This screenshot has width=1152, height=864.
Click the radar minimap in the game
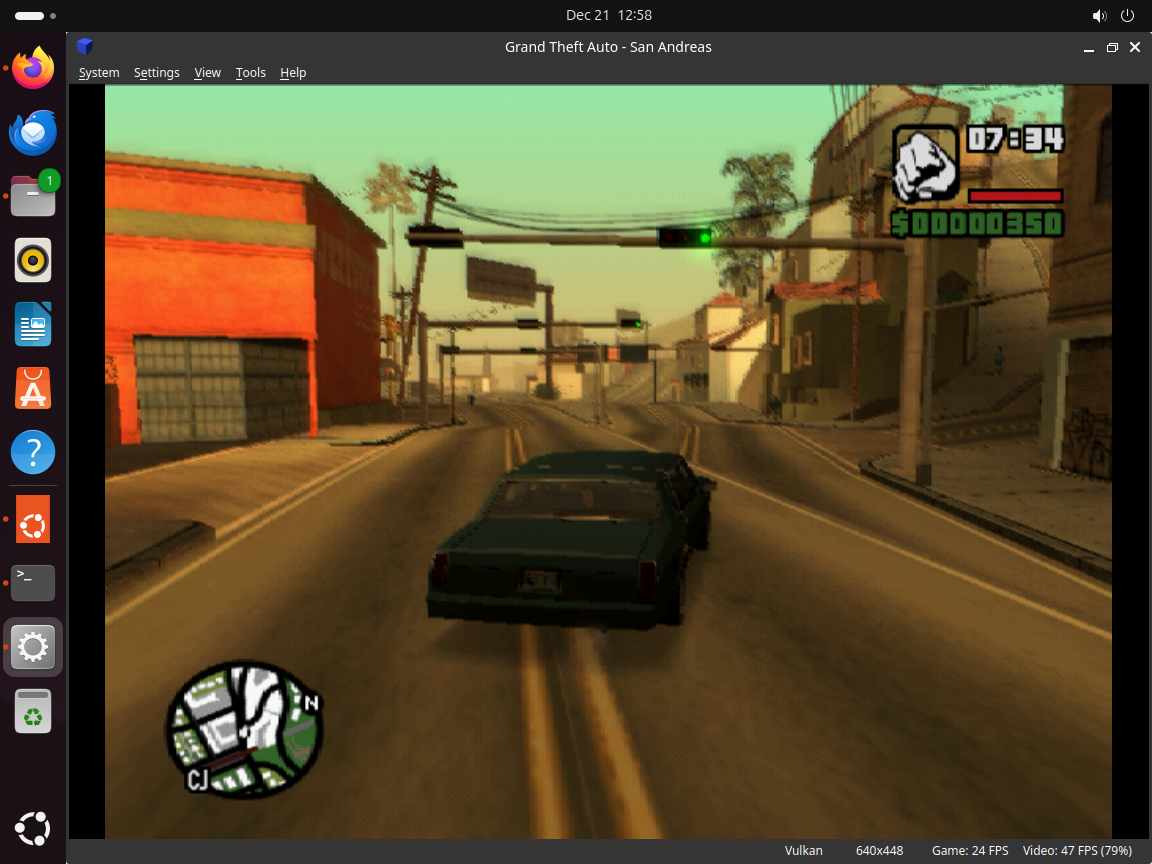pos(245,729)
